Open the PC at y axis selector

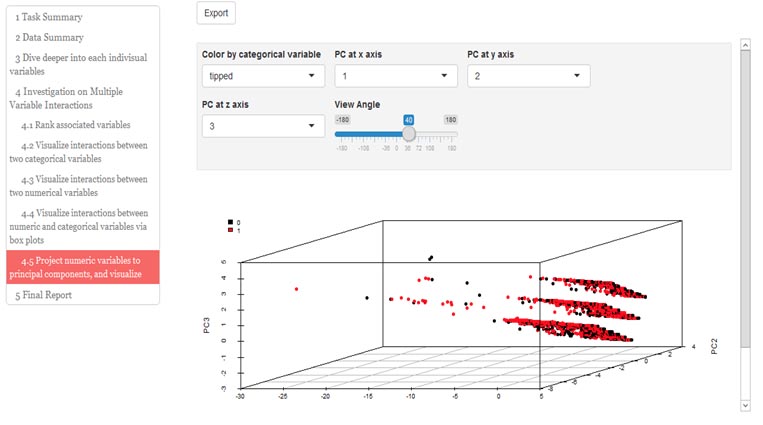(528, 76)
